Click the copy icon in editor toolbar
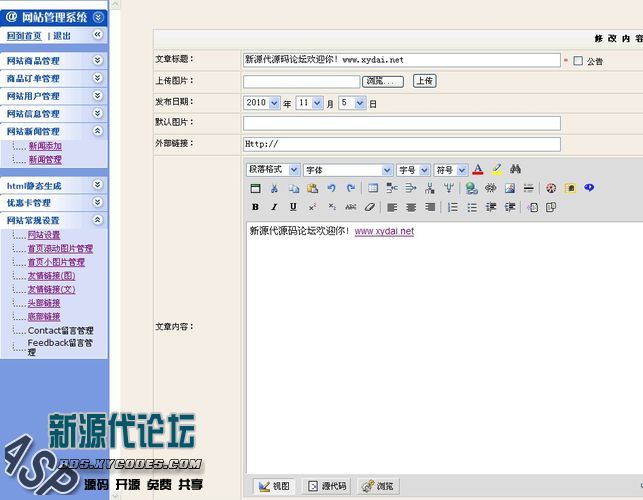The height and width of the screenshot is (500, 643). pyautogui.click(x=294, y=188)
